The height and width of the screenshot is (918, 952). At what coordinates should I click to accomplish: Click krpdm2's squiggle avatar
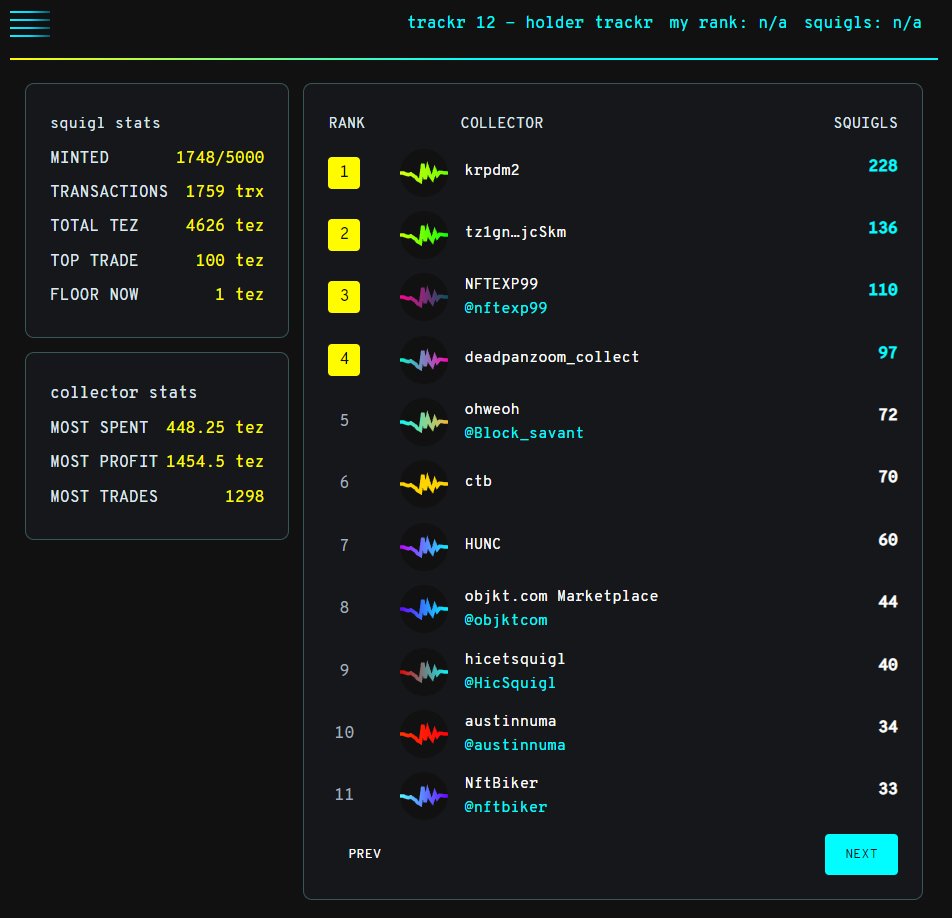[x=424, y=173]
